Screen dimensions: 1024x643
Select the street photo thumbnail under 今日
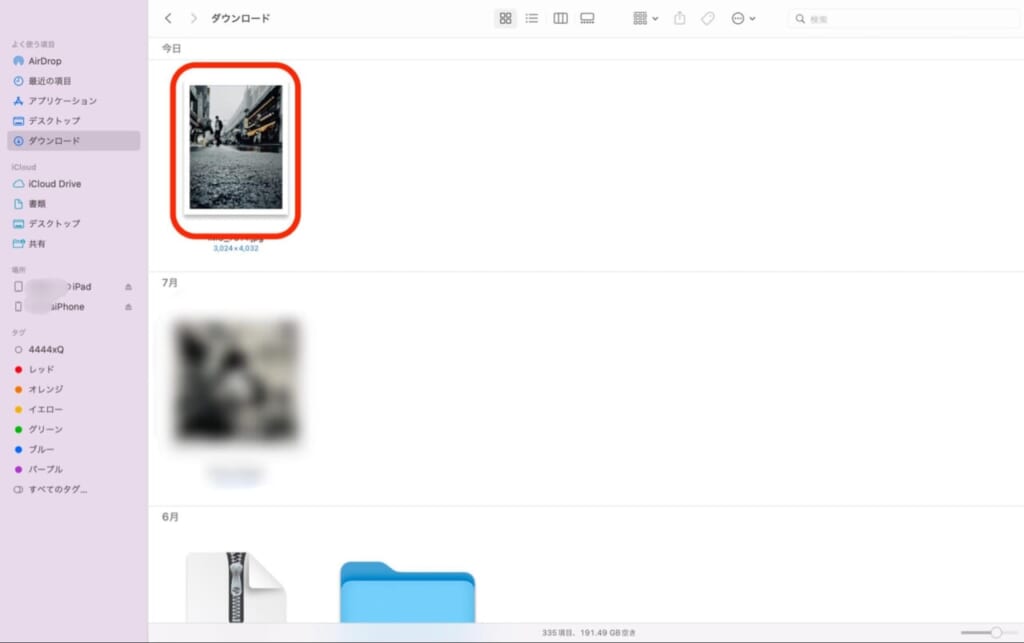coord(236,148)
